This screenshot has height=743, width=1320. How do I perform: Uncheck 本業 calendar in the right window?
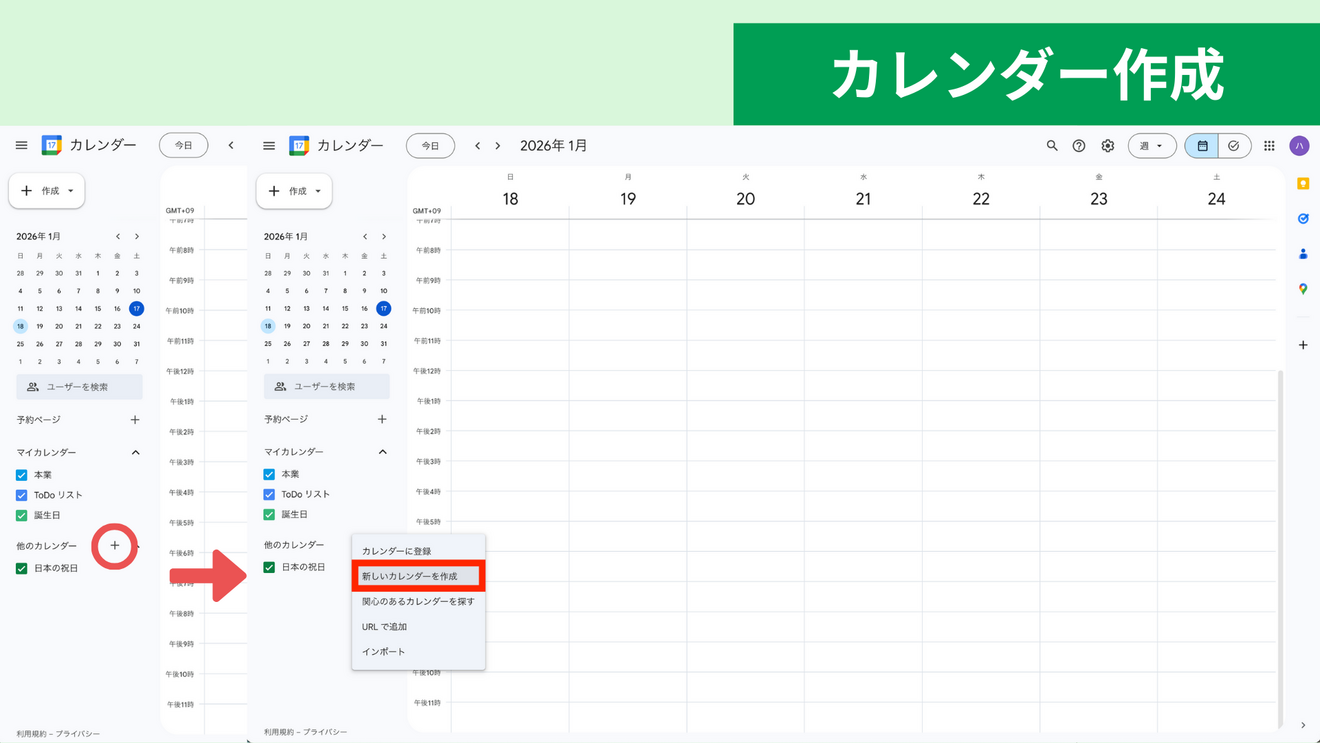[268, 474]
